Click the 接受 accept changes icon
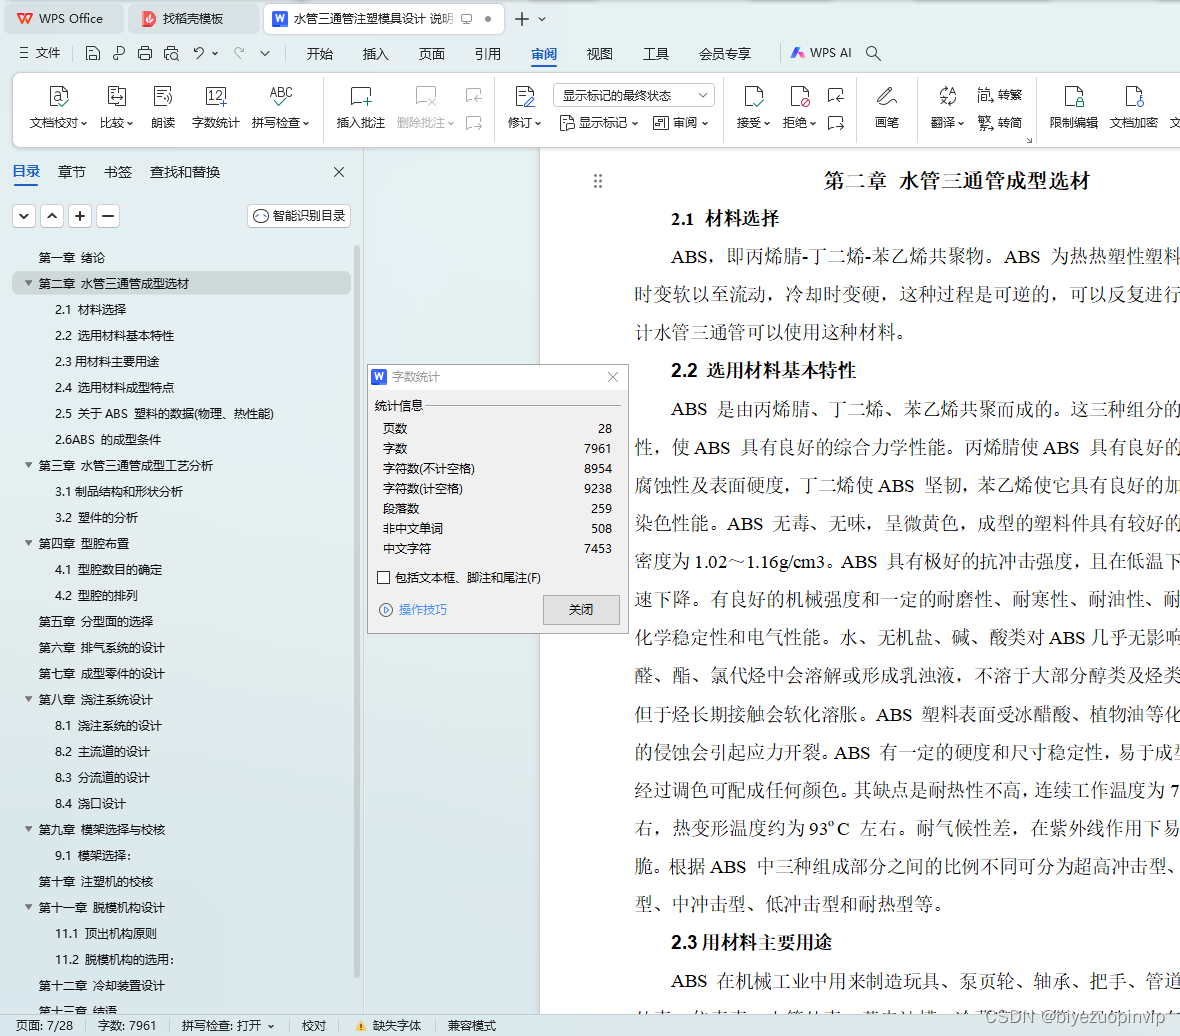This screenshot has width=1180, height=1036. pos(753,96)
